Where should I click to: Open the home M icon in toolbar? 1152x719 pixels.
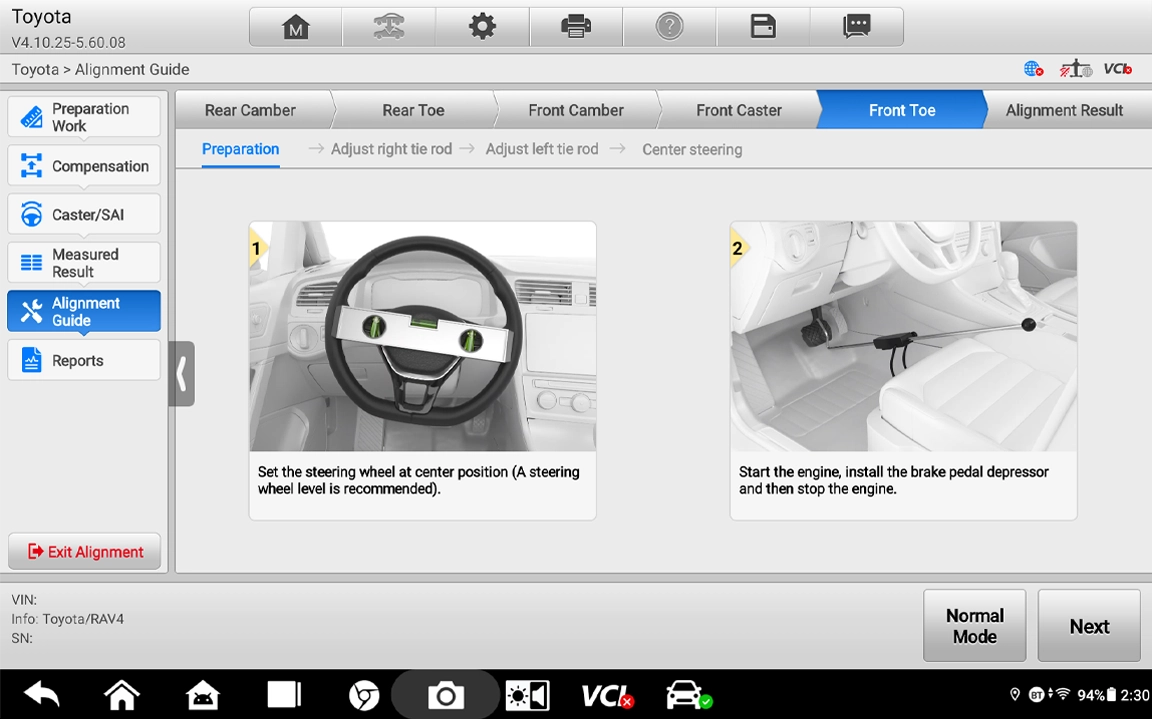[295, 27]
